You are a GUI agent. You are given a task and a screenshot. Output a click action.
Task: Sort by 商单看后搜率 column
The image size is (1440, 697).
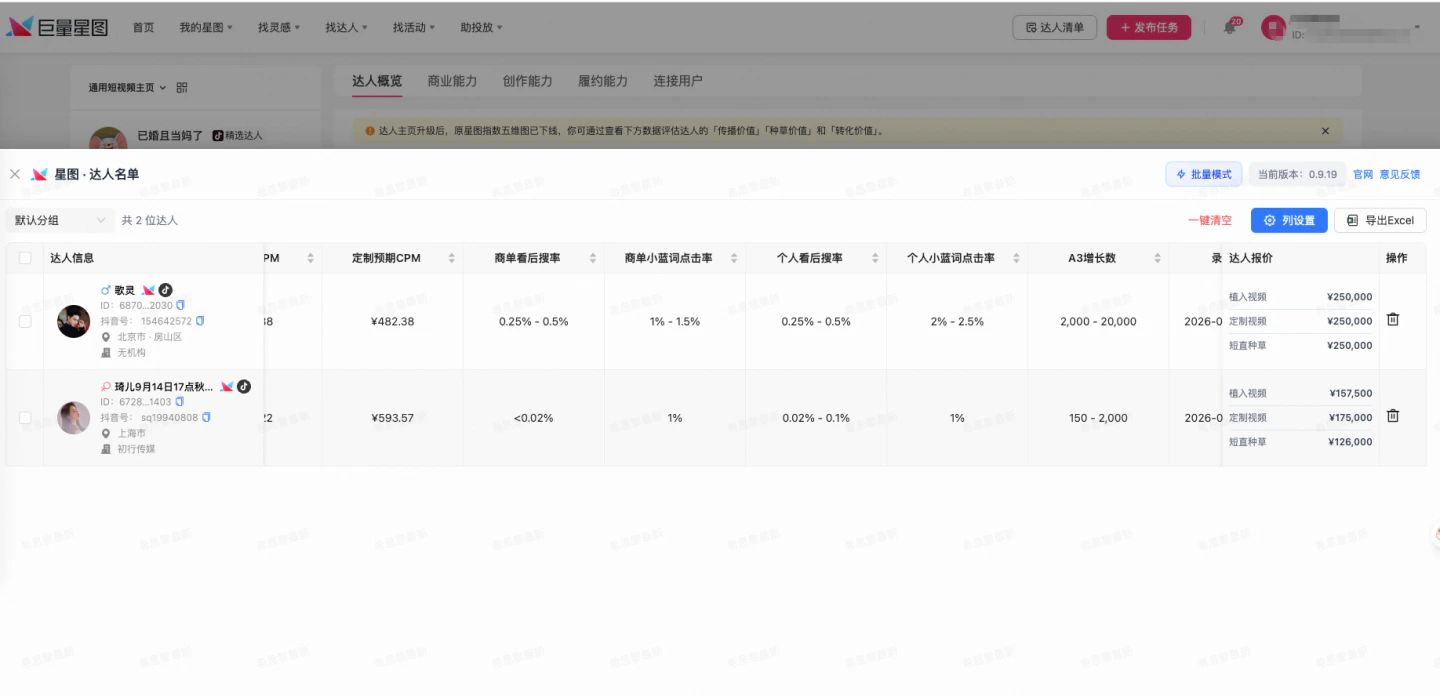pyautogui.click(x=593, y=258)
